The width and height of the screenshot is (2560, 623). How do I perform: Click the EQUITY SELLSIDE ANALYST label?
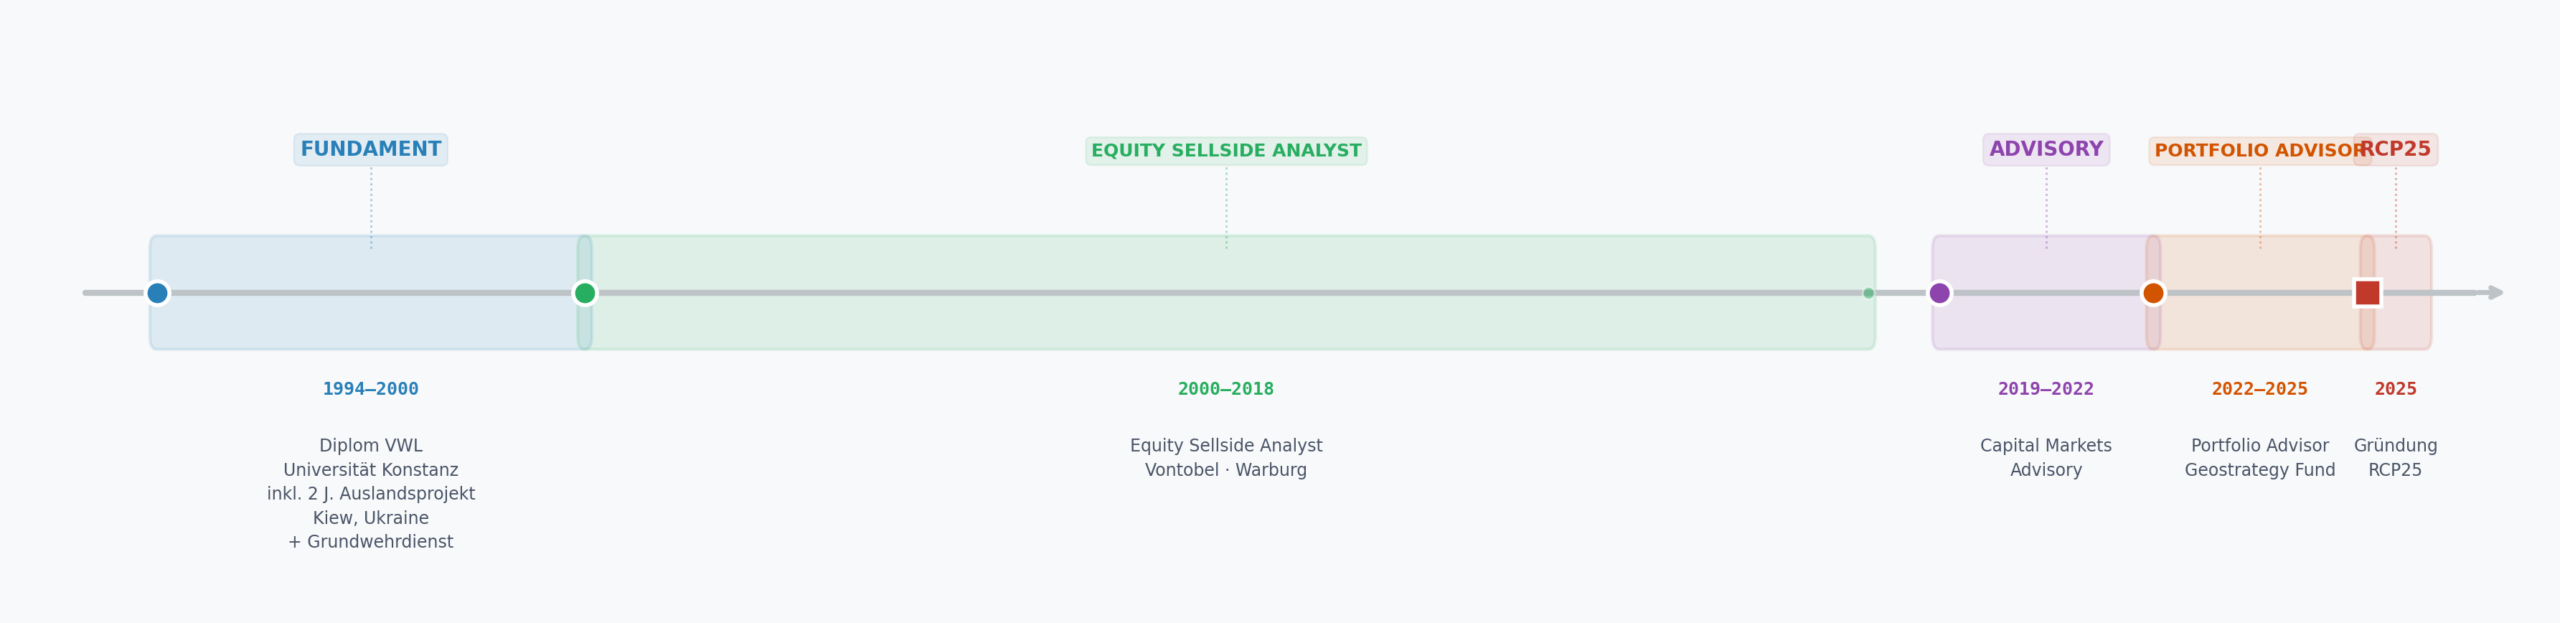tap(1226, 151)
